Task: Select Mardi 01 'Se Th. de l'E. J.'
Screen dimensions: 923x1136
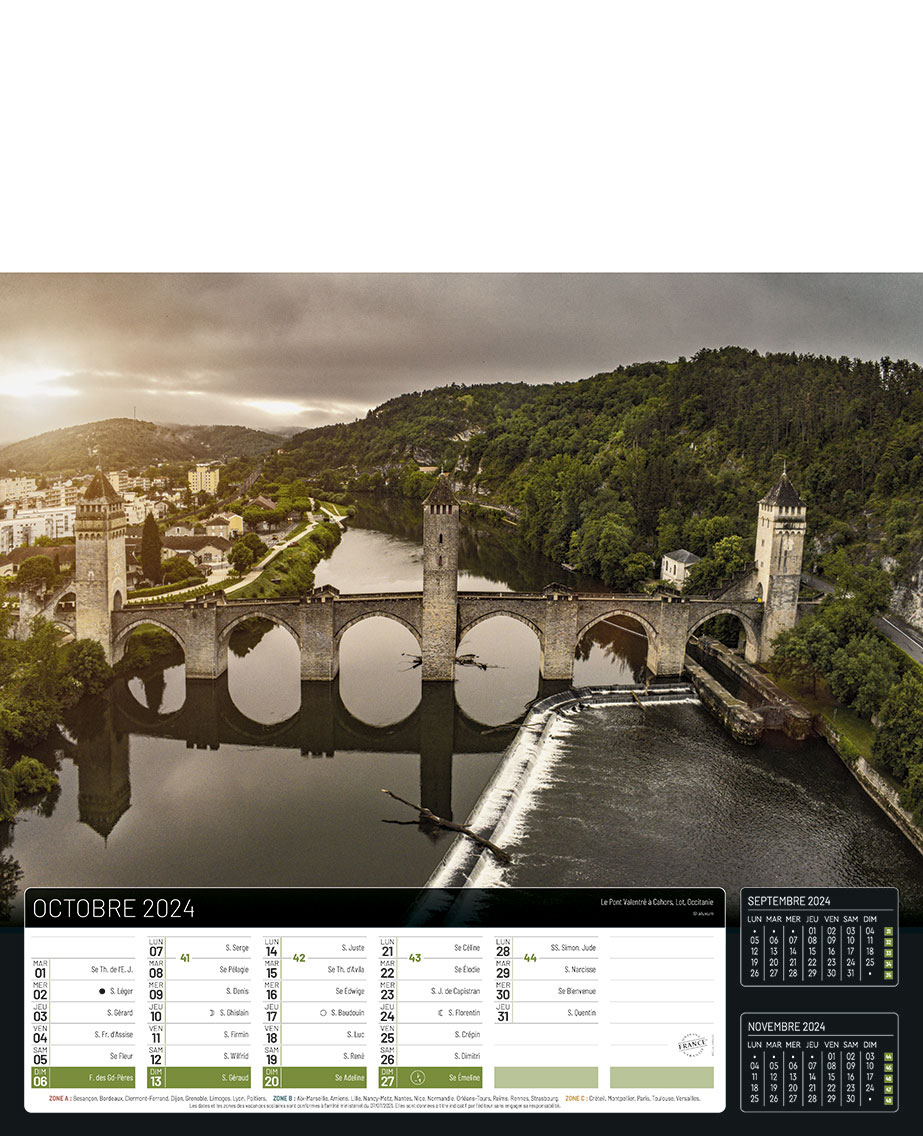Action: pyautogui.click(x=83, y=969)
